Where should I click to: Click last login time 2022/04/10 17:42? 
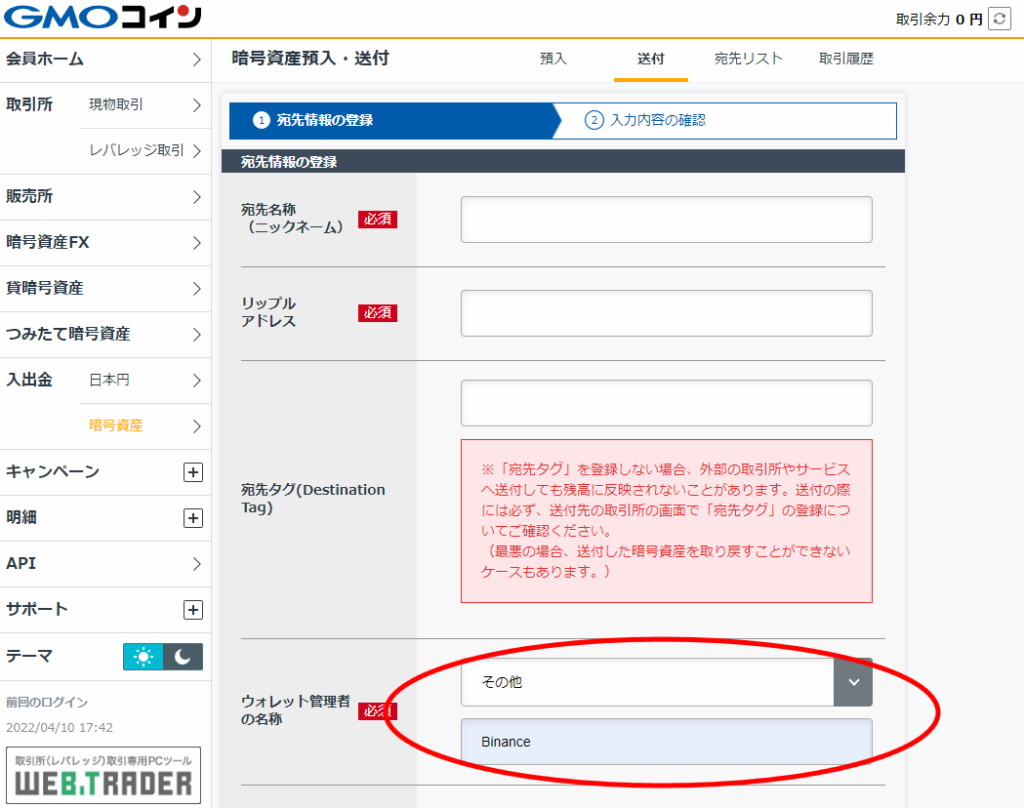tap(59, 727)
